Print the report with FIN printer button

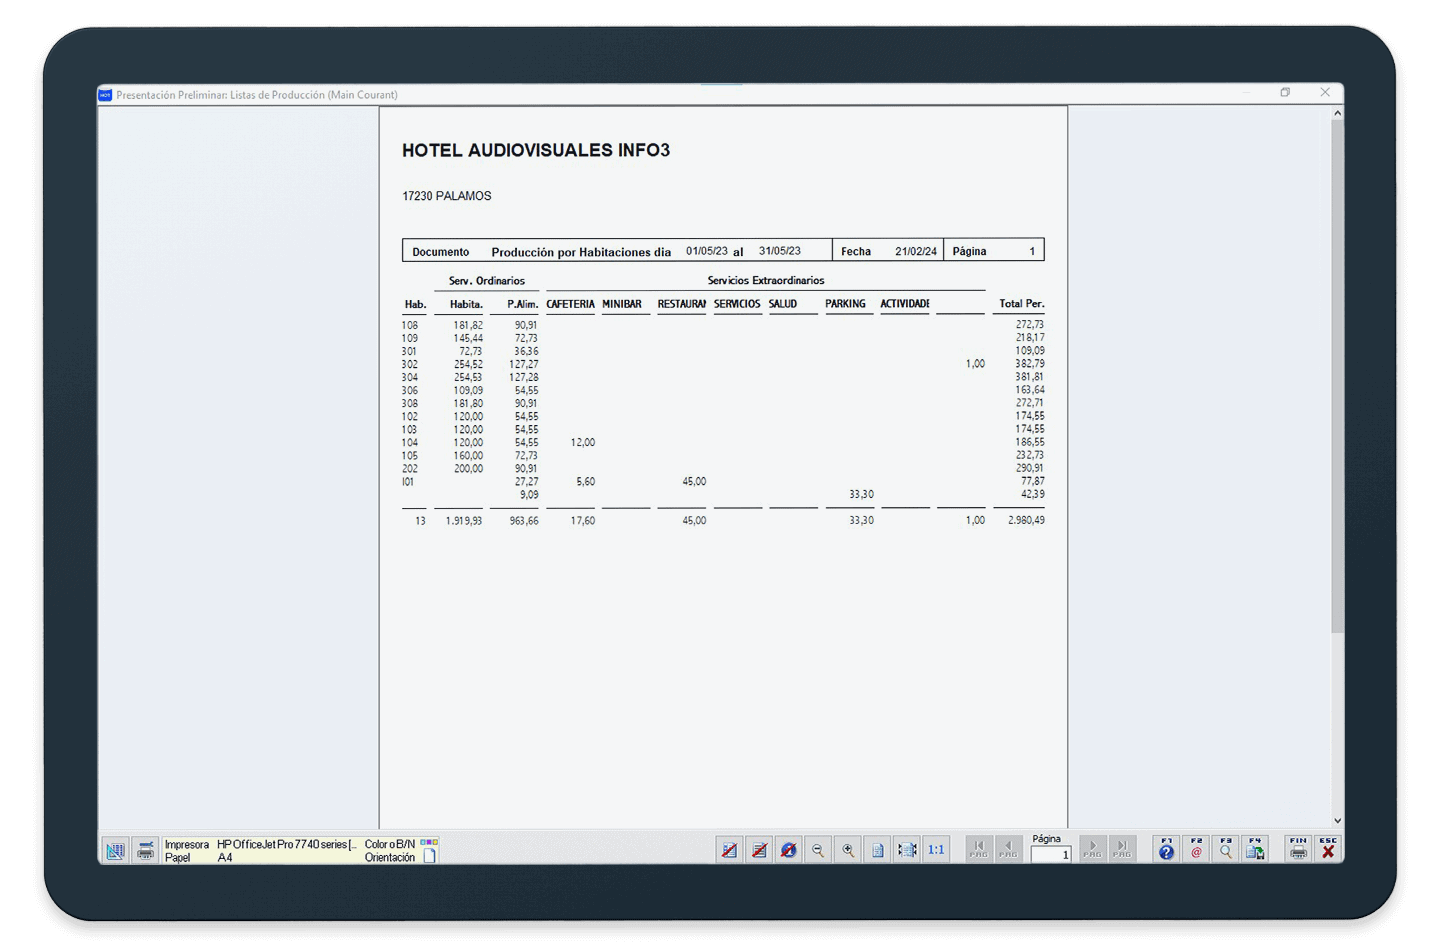click(1298, 850)
